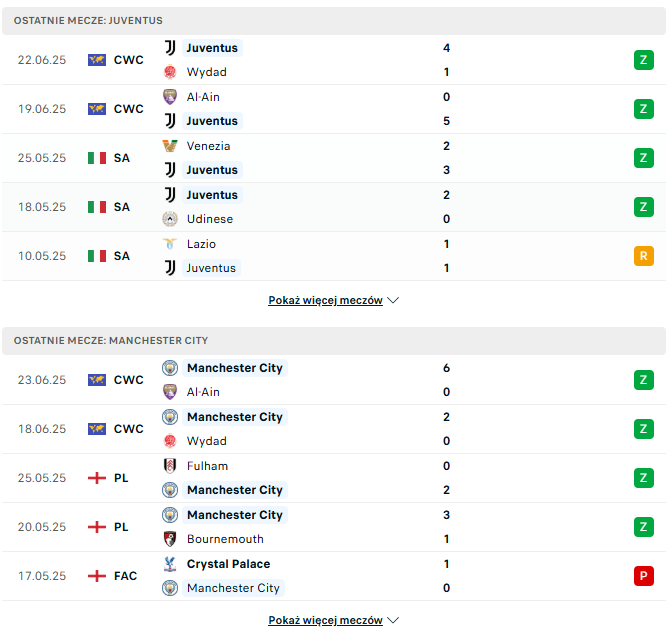Click the Venezia team logo

coord(170,146)
